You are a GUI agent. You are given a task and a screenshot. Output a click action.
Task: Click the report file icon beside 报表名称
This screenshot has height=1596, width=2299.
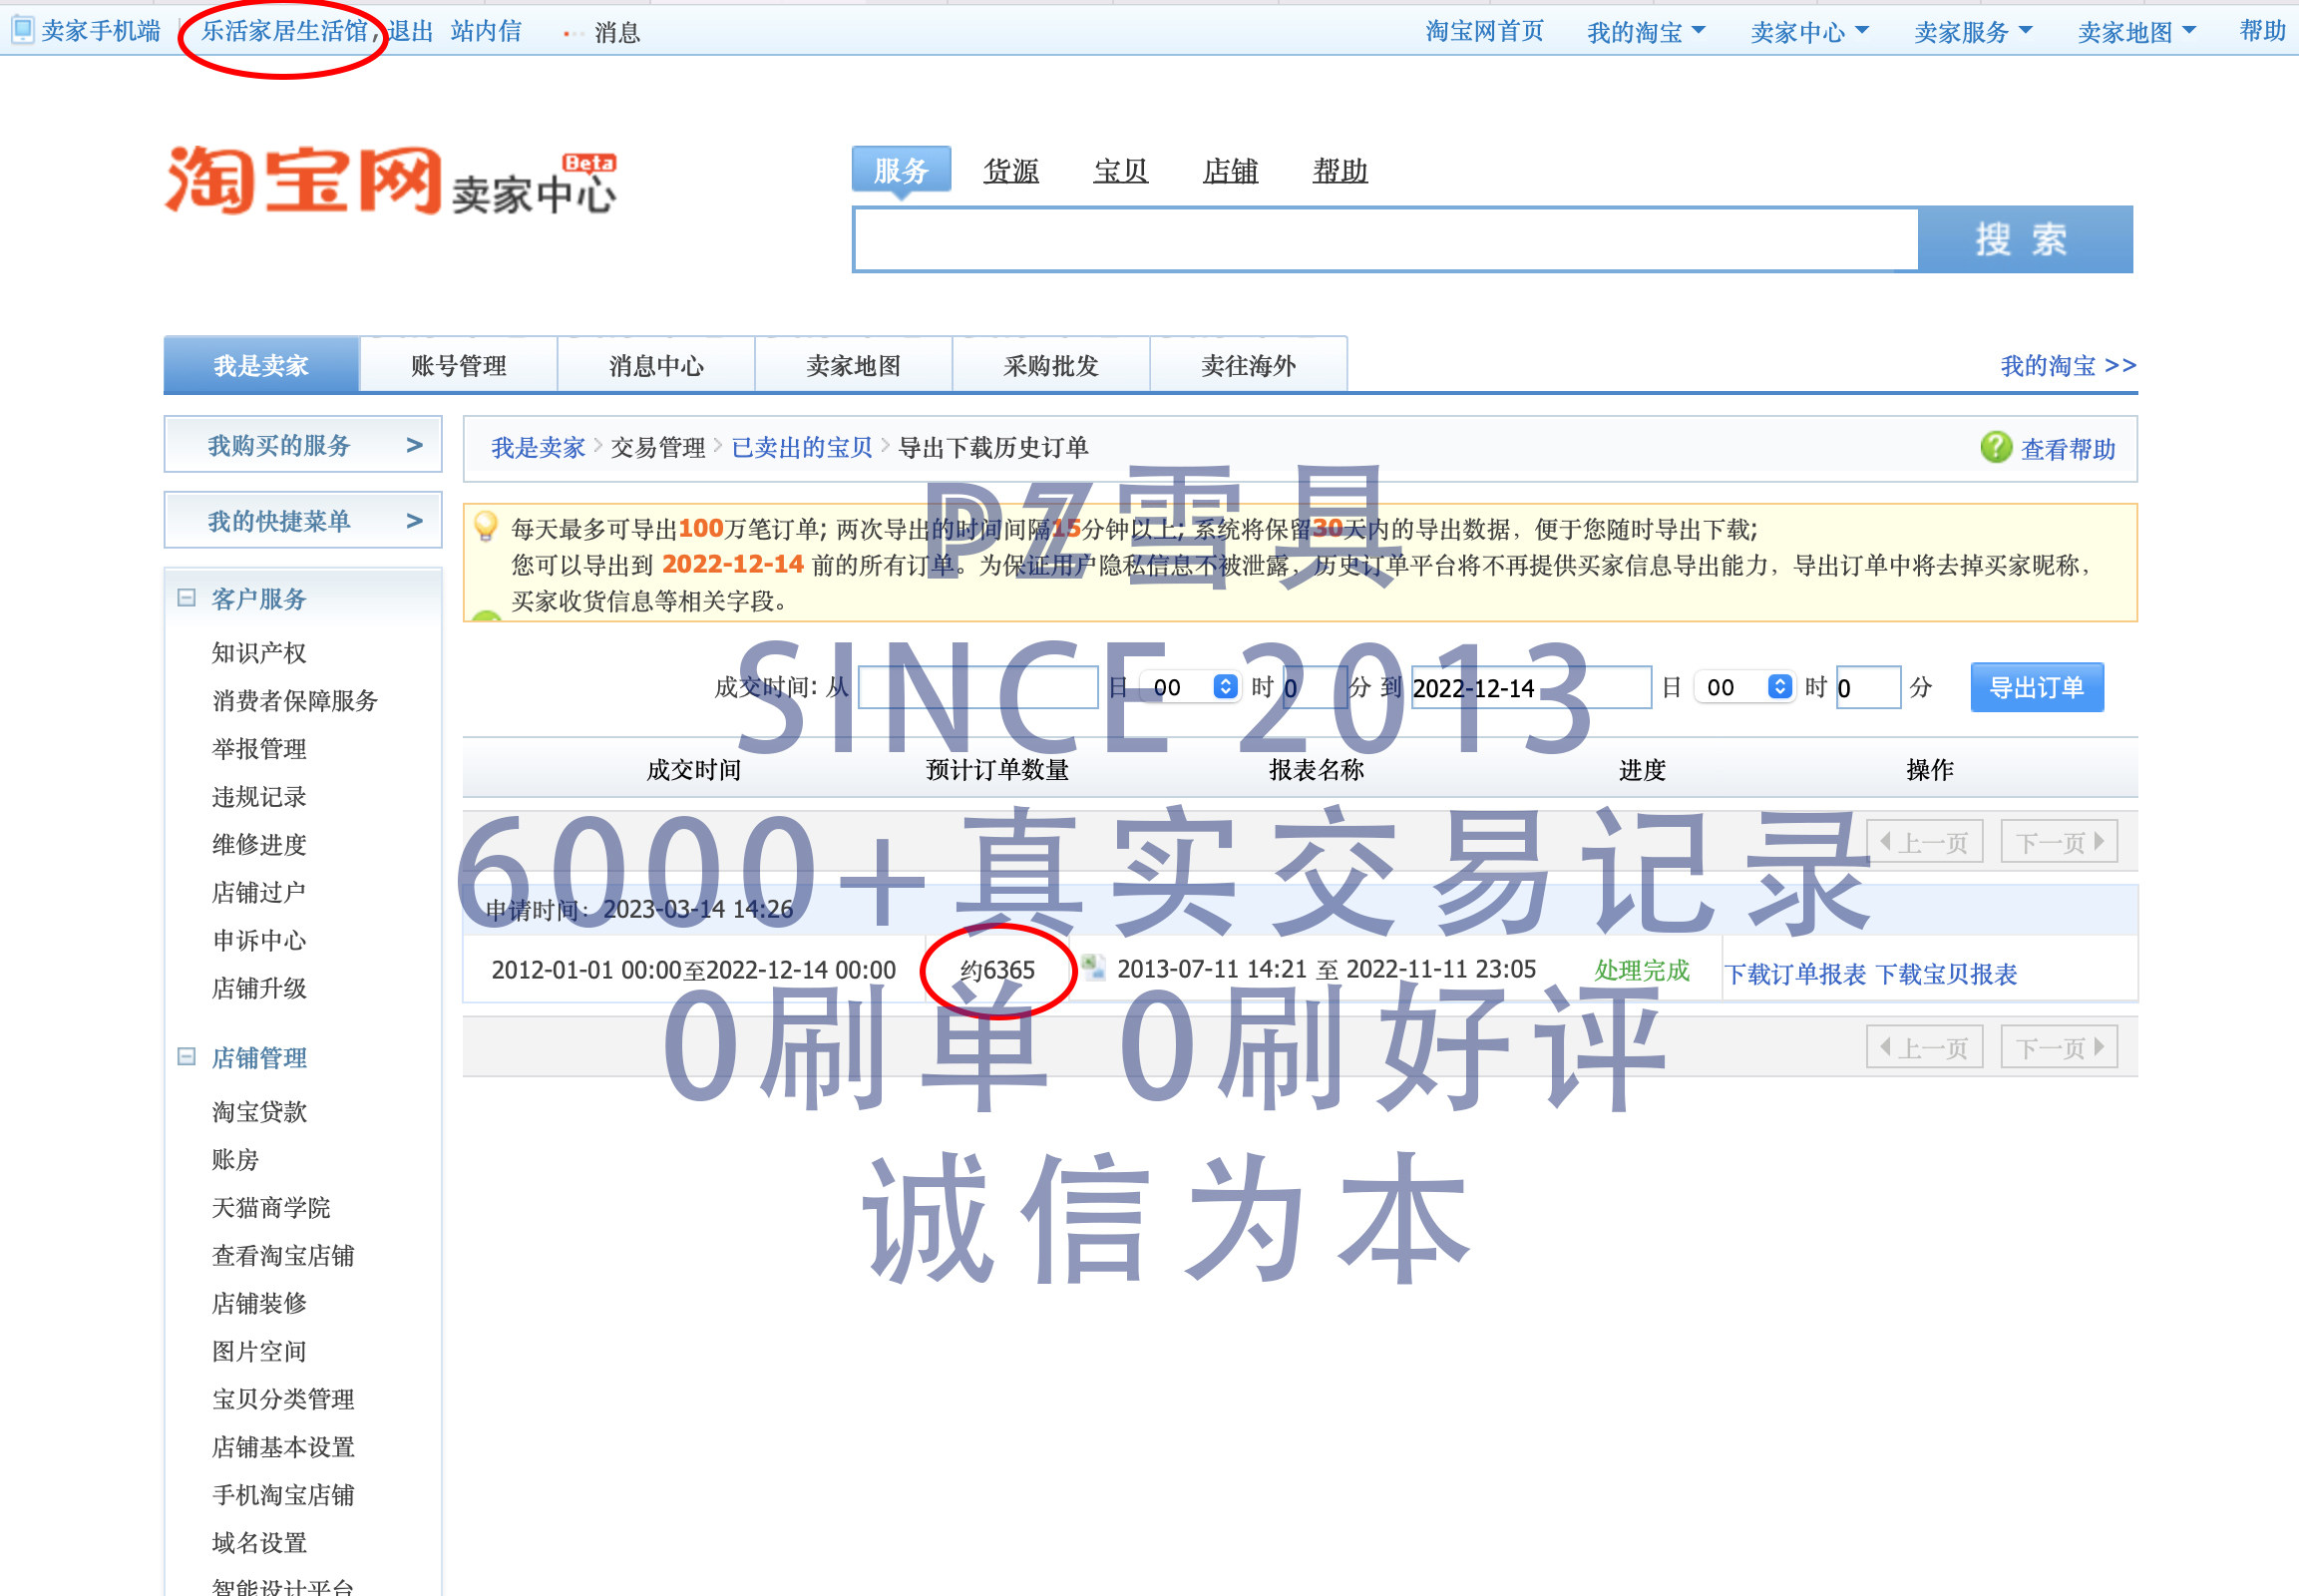coord(1094,967)
